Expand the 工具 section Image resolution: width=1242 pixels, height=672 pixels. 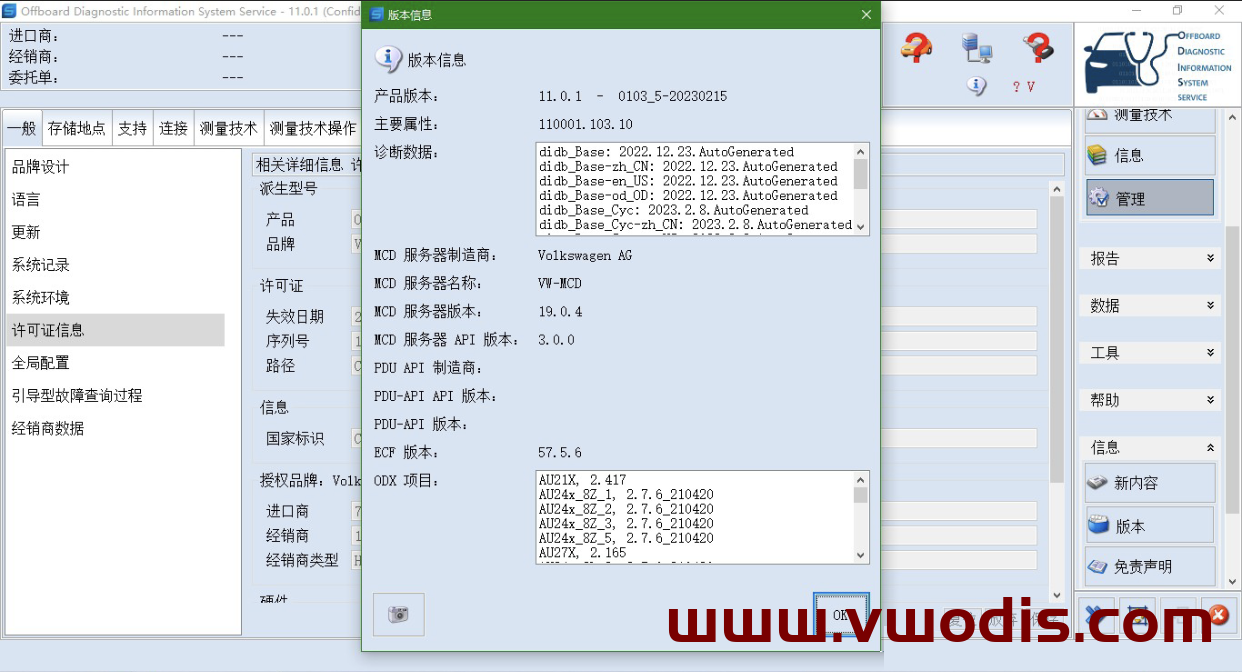tap(1152, 353)
